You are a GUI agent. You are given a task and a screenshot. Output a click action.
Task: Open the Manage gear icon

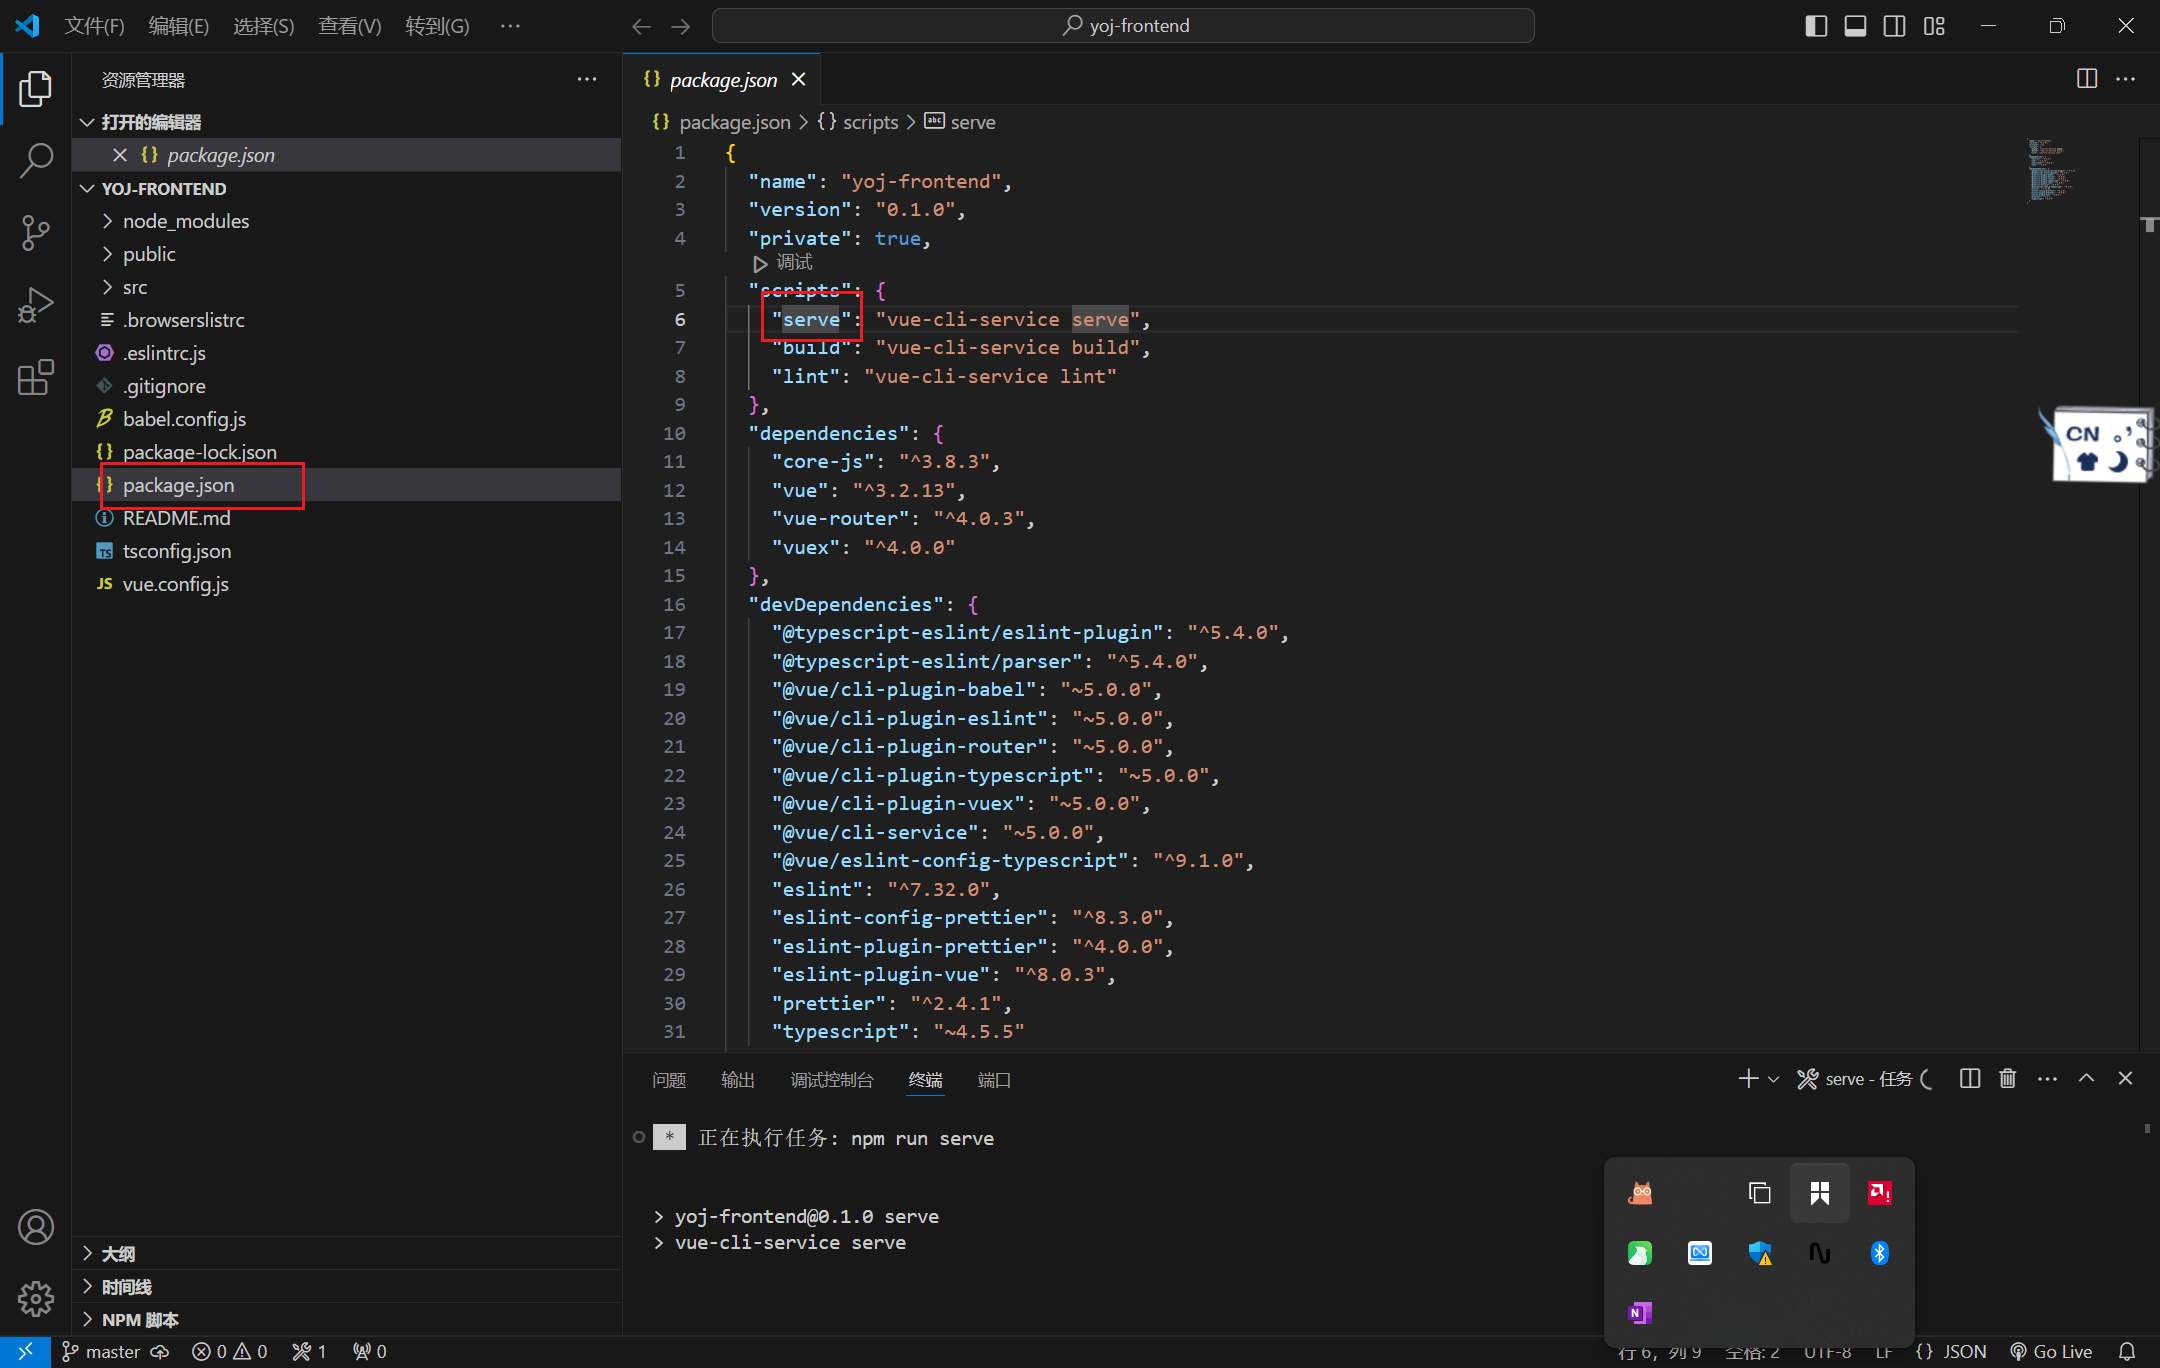[35, 1299]
